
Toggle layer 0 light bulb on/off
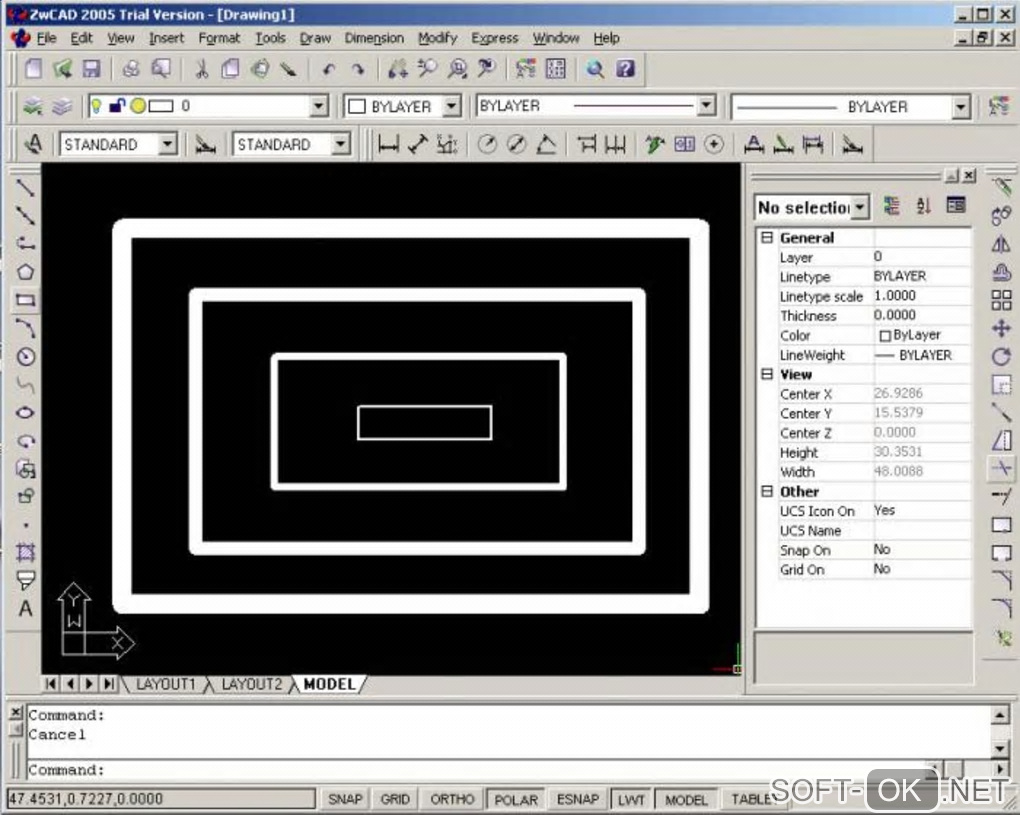96,105
